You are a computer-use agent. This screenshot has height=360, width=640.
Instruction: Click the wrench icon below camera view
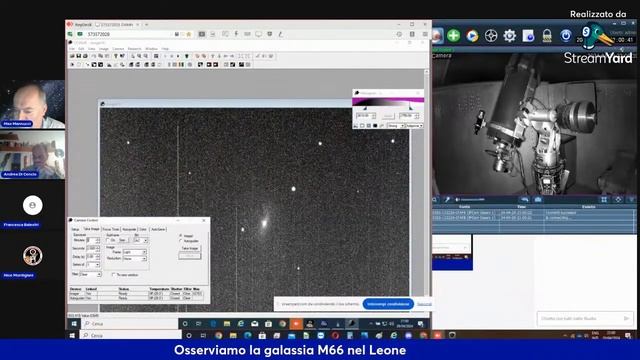tap(447, 200)
